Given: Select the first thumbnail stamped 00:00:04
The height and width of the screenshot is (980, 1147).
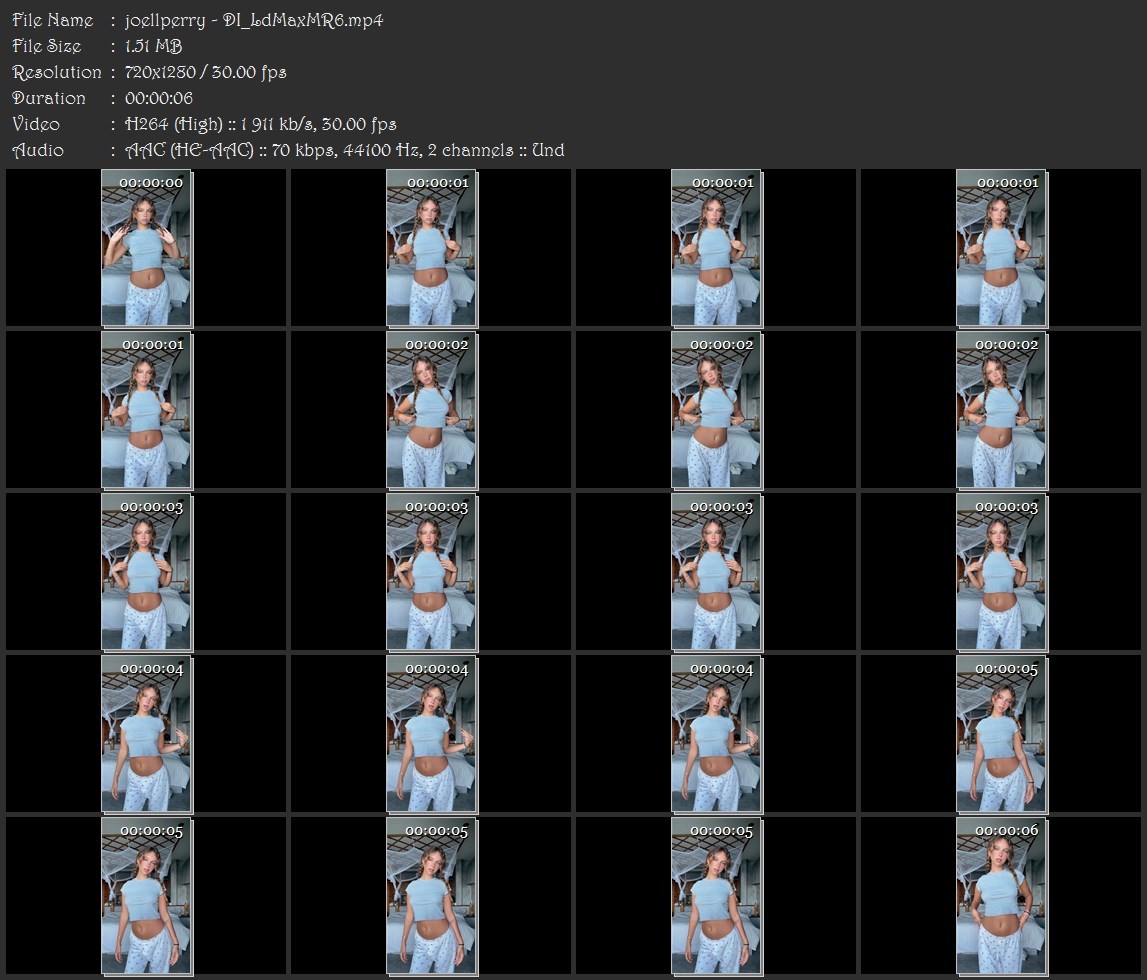Looking at the screenshot, I should point(146,734).
